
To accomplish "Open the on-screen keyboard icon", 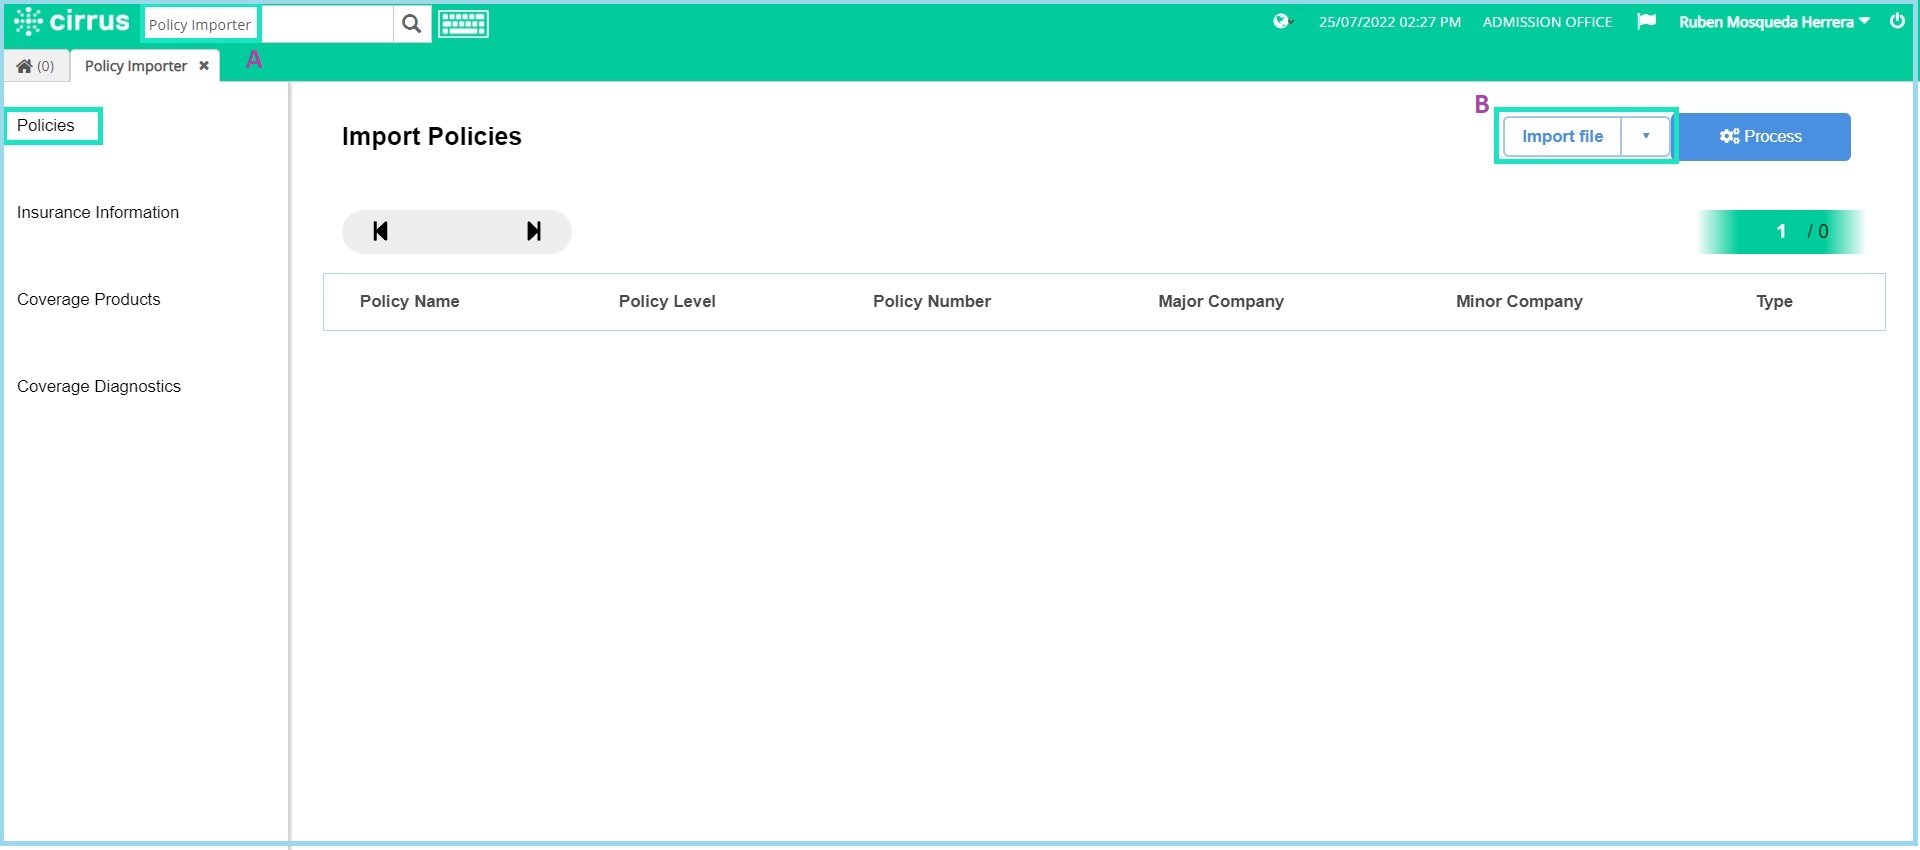I will point(463,23).
